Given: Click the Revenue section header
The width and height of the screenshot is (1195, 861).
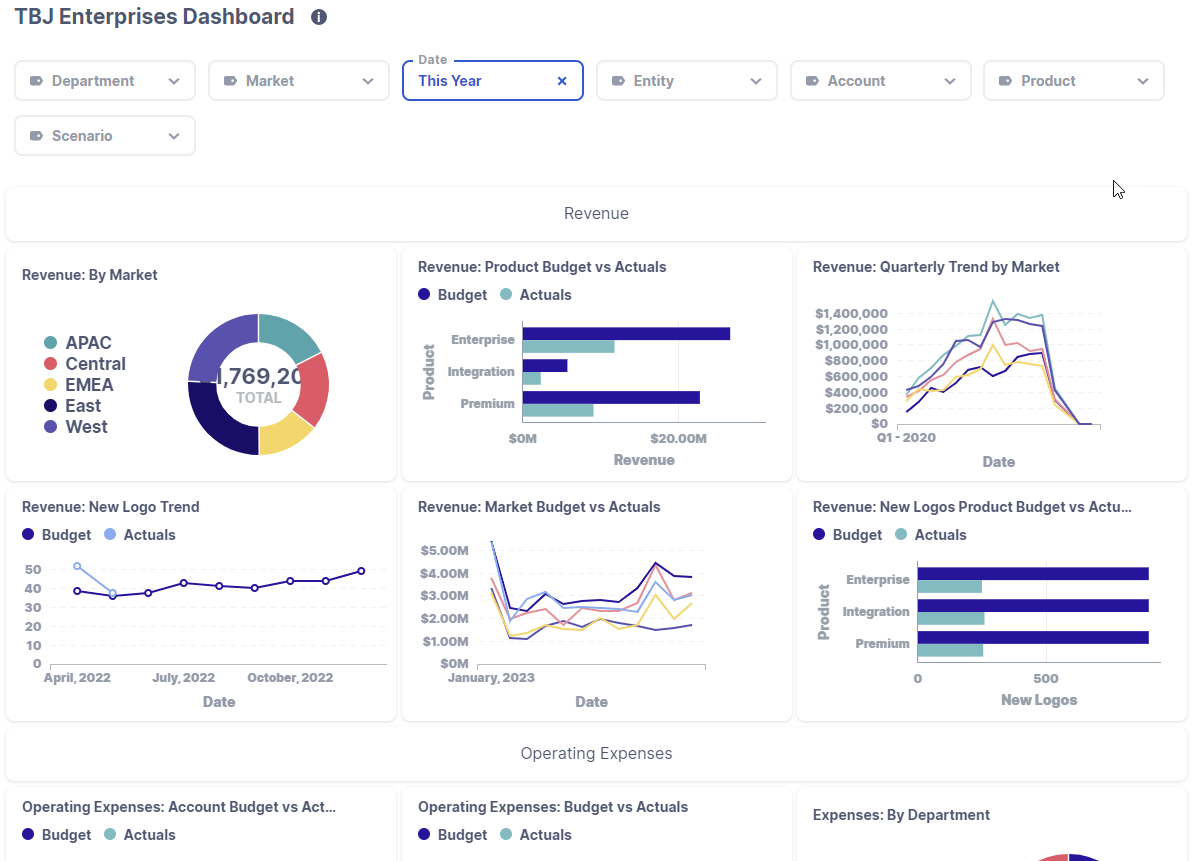Looking at the screenshot, I should (x=596, y=214).
